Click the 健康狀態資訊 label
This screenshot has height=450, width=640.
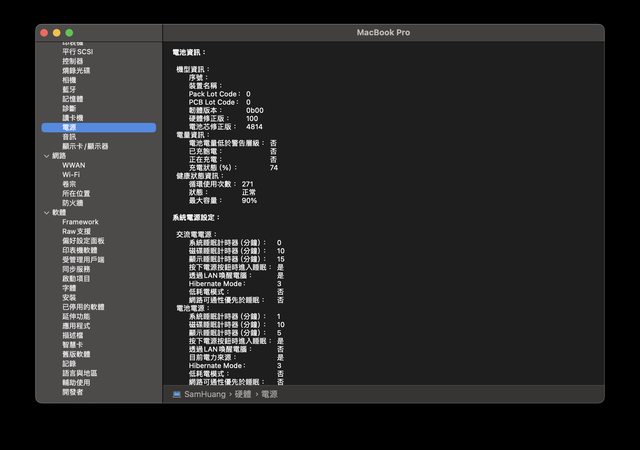(200, 176)
